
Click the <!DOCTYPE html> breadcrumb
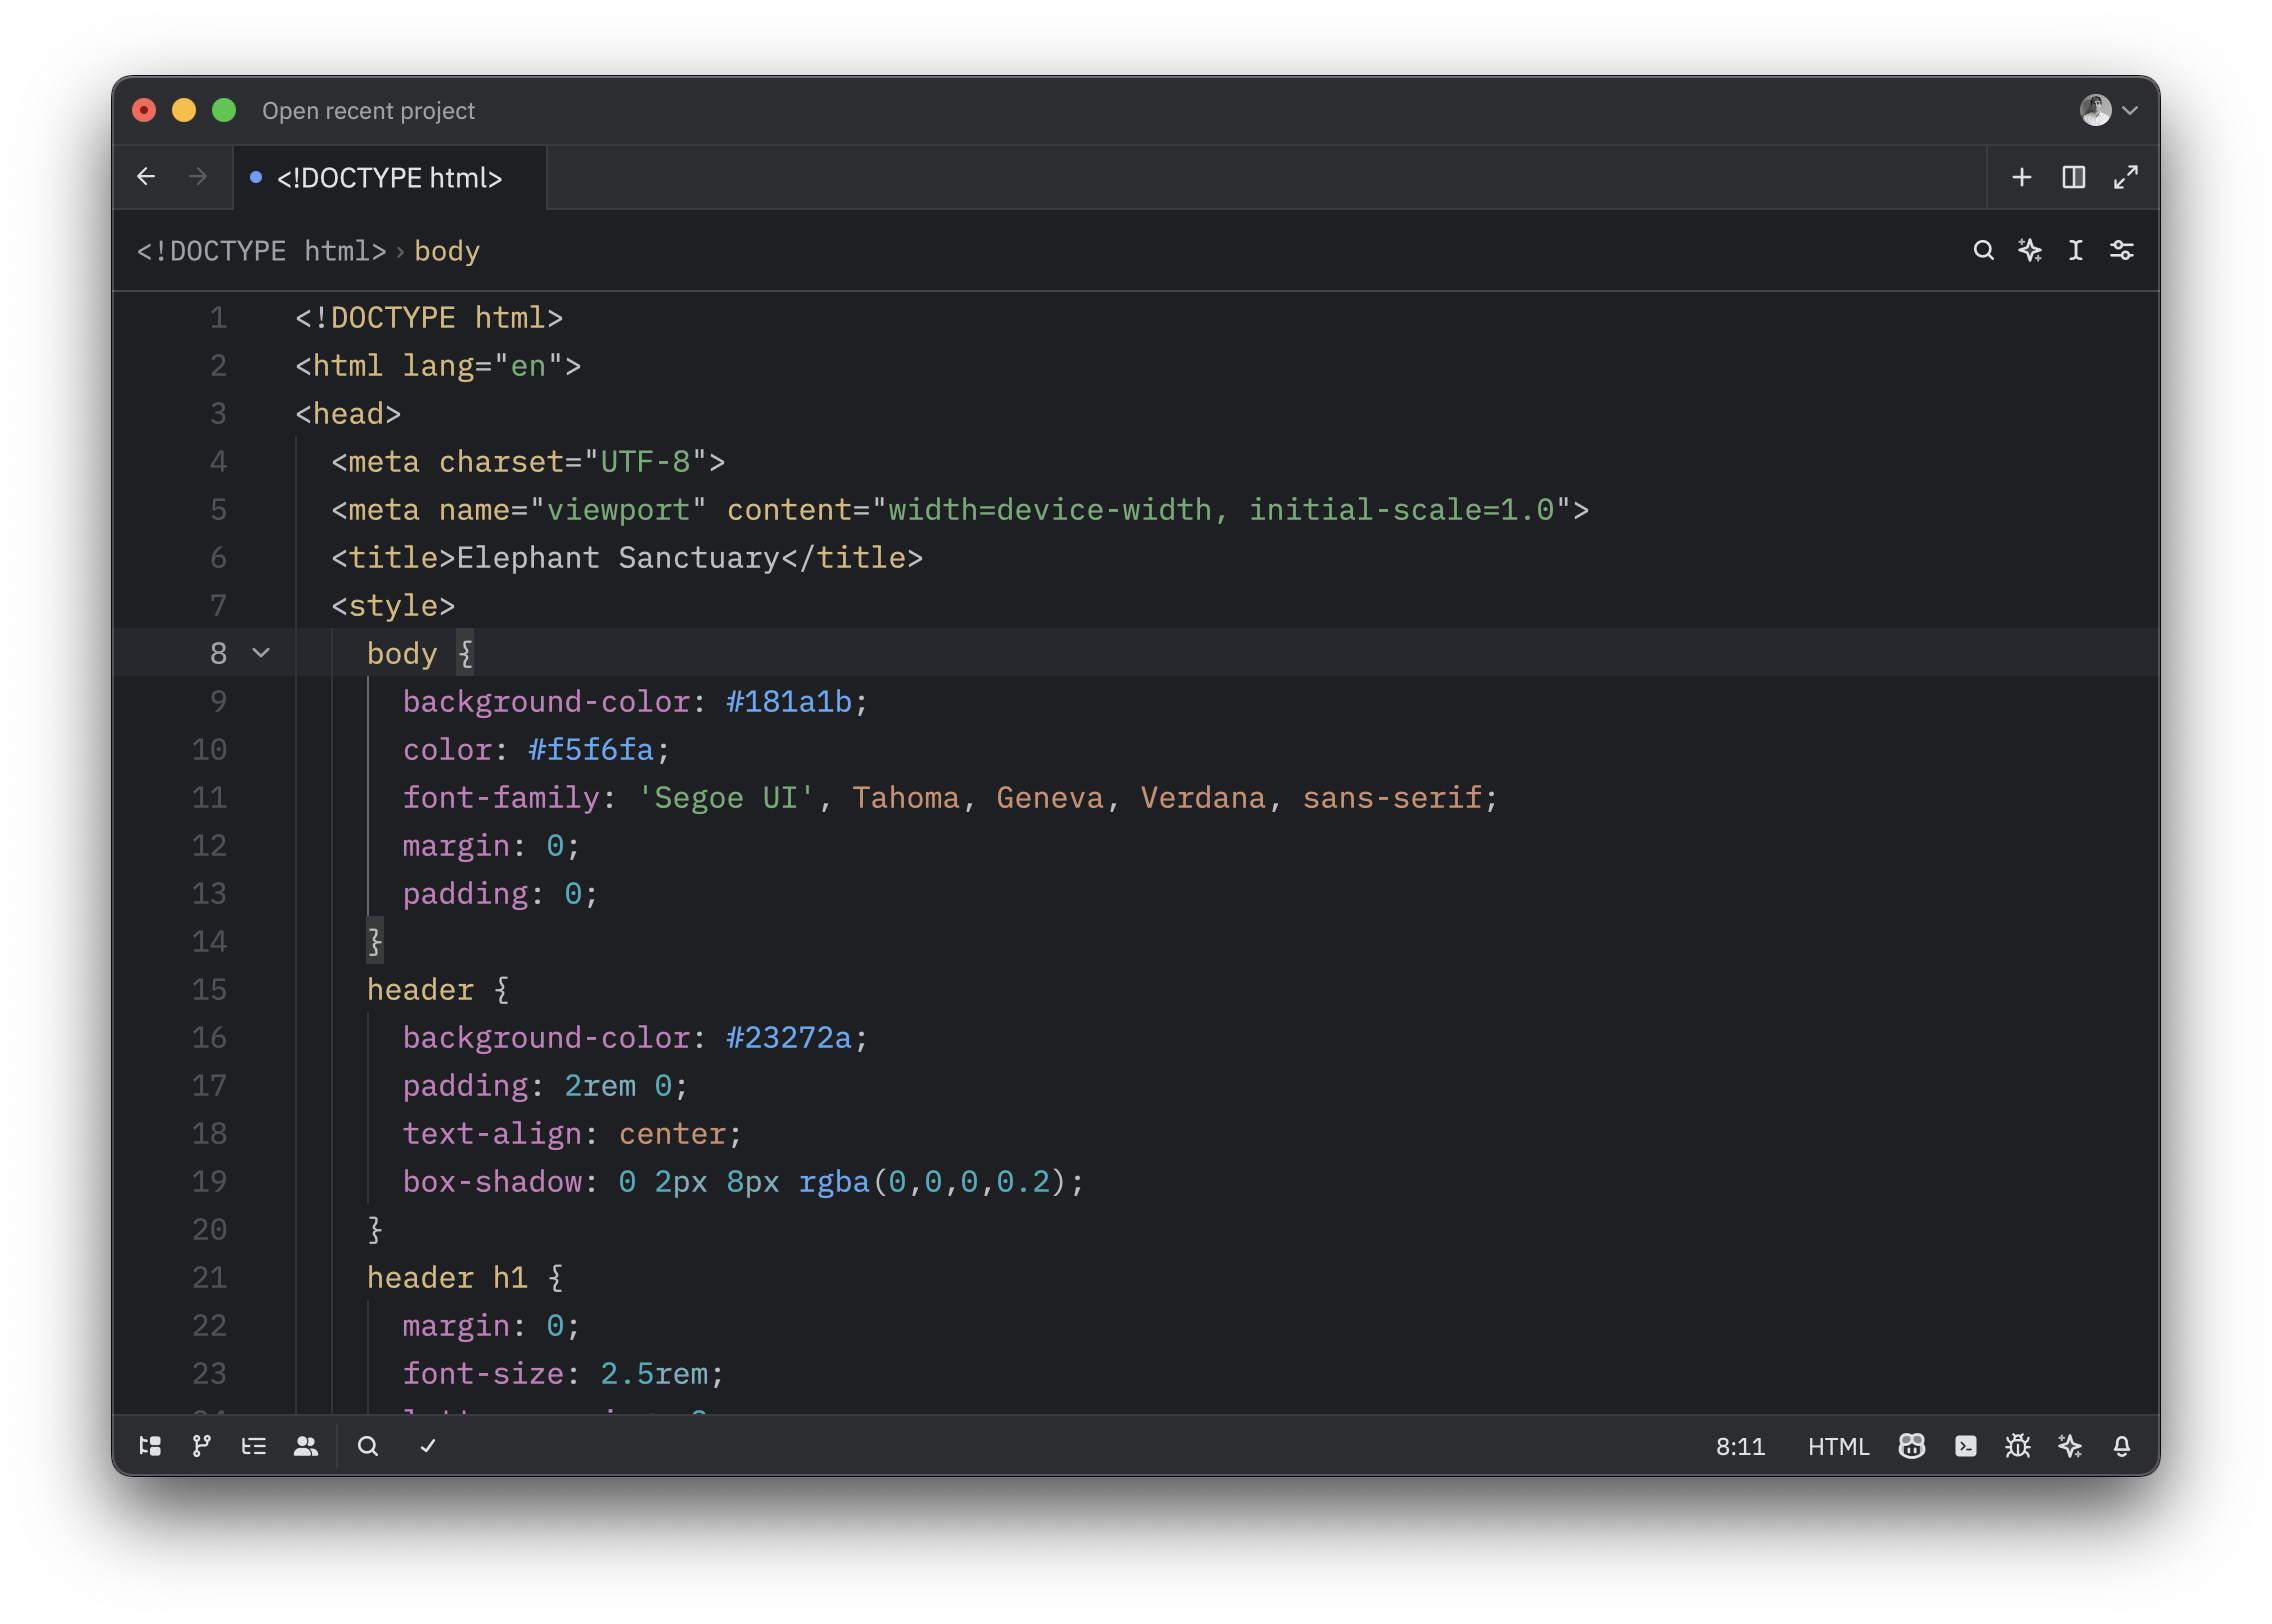click(262, 251)
